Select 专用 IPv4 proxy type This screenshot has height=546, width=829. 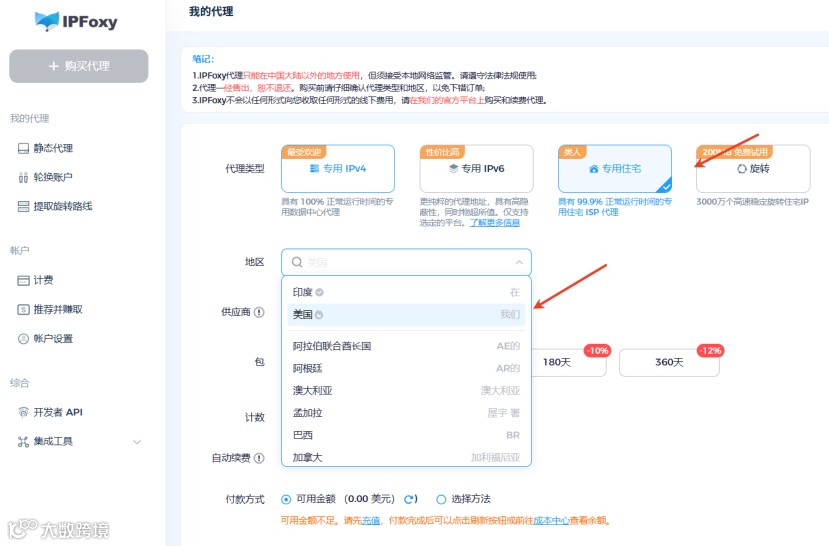(338, 169)
